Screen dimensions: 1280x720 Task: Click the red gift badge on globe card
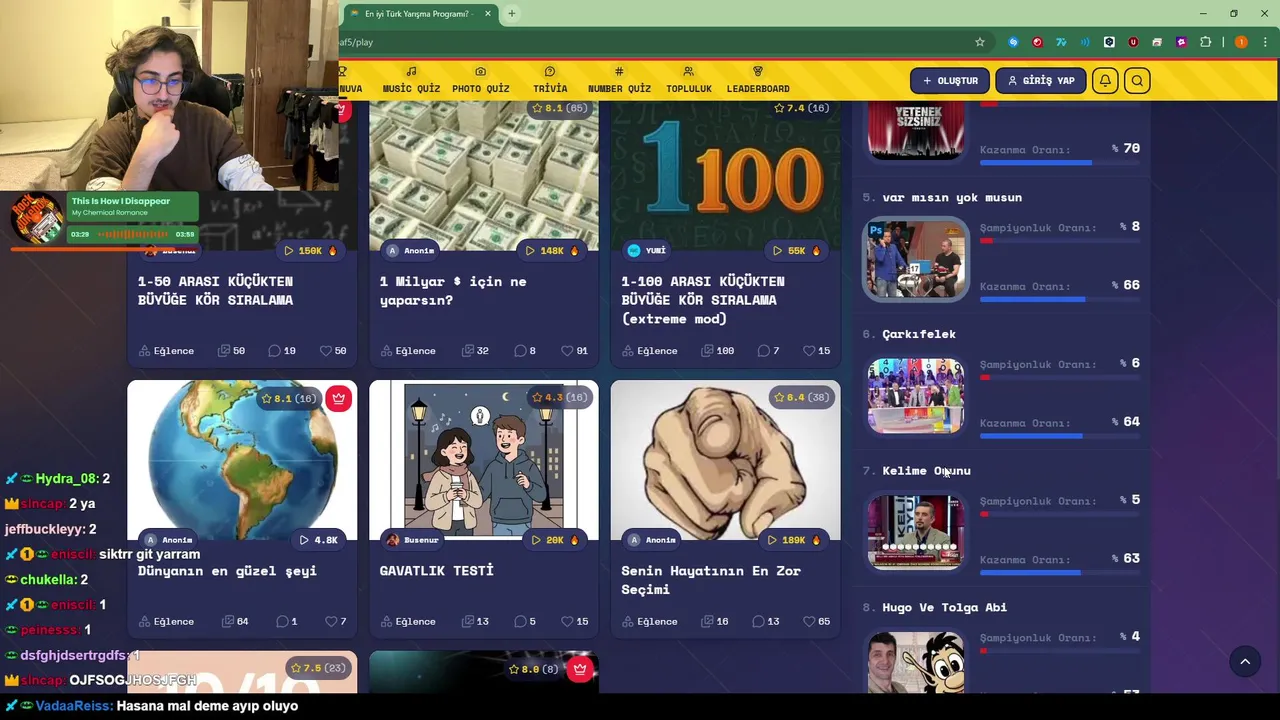point(338,398)
